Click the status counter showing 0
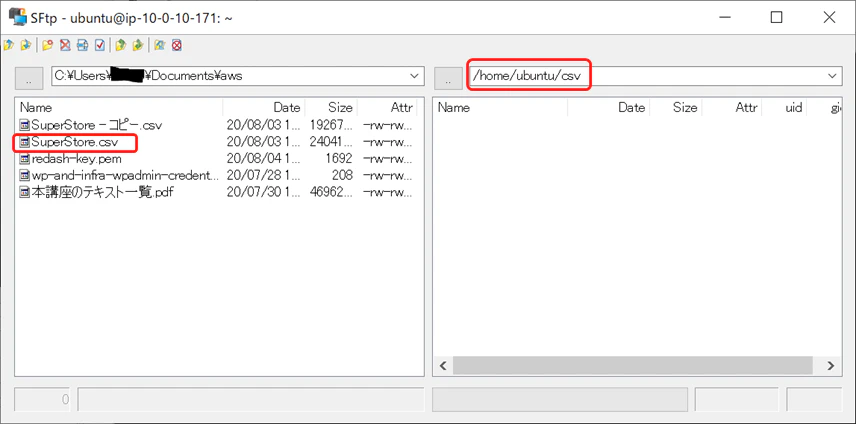 (44, 399)
